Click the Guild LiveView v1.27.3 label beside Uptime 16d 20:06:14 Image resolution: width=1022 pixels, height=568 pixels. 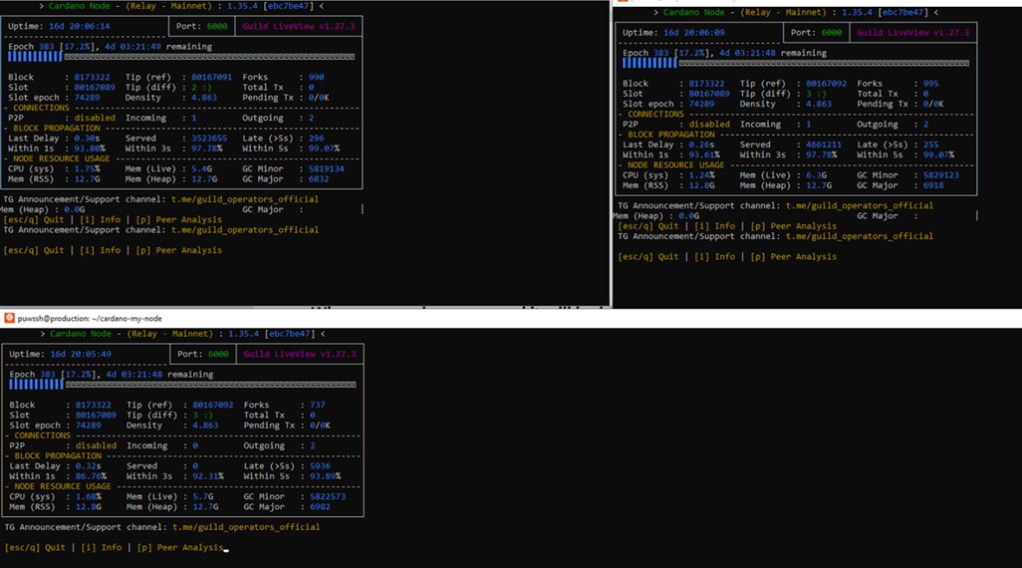click(x=299, y=26)
